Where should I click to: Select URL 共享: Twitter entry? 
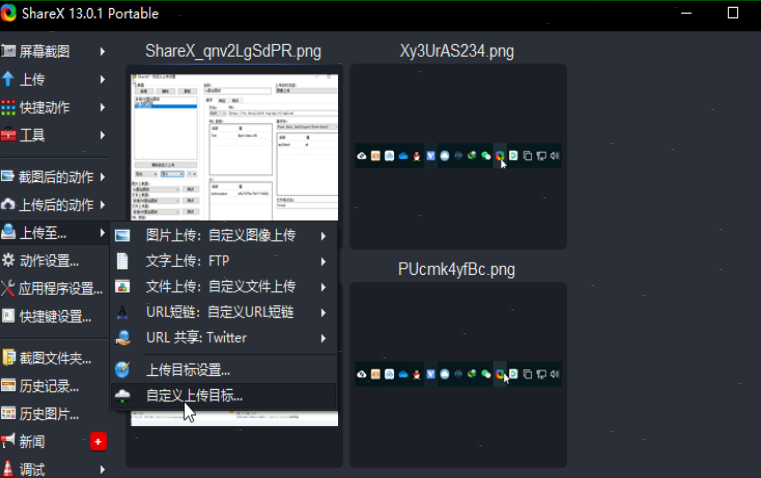[x=223, y=338]
